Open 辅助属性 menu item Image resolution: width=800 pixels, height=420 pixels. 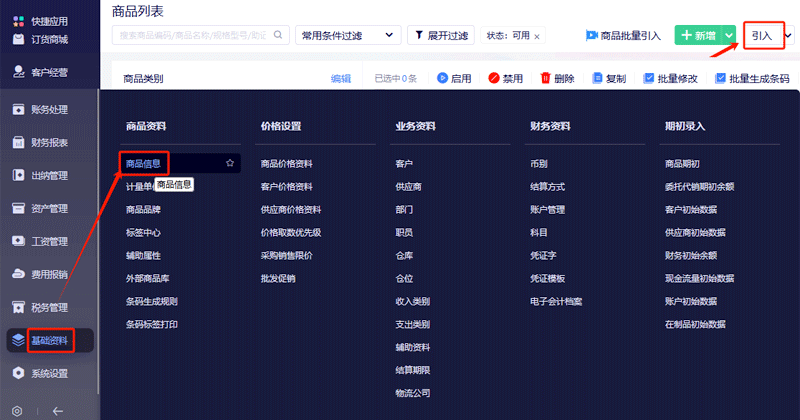(143, 255)
